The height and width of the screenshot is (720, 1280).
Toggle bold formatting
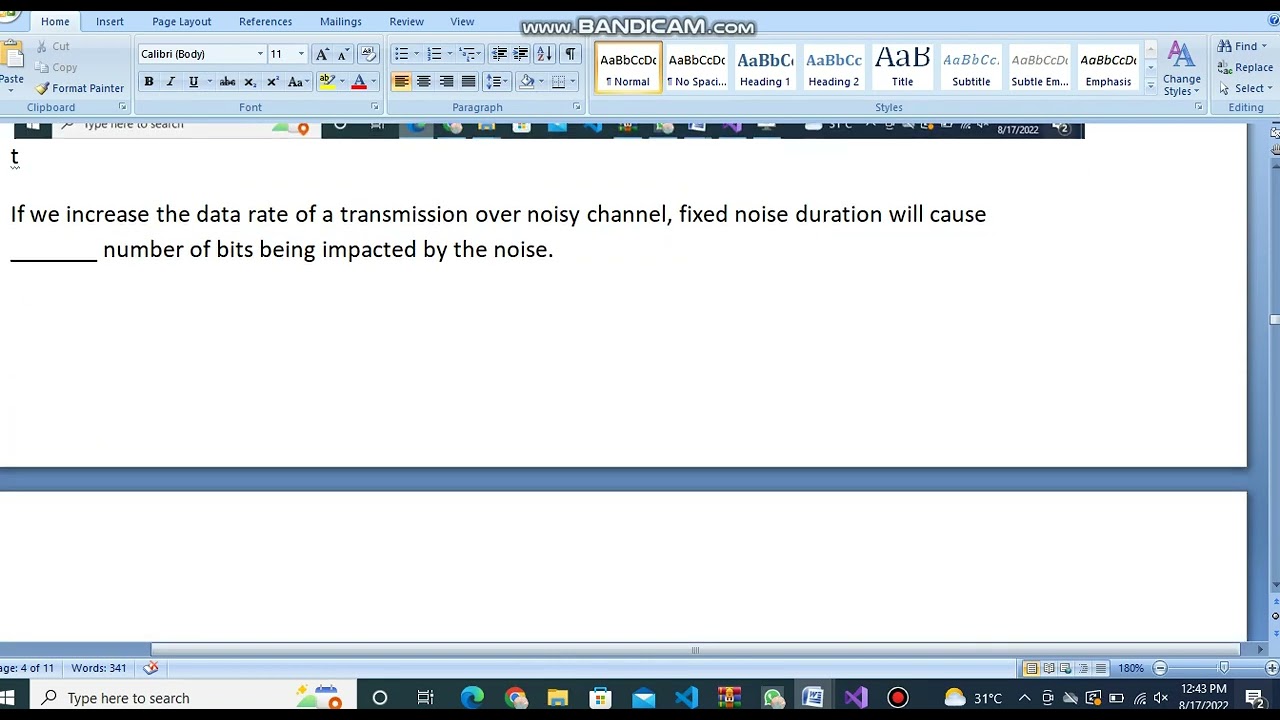click(x=148, y=82)
